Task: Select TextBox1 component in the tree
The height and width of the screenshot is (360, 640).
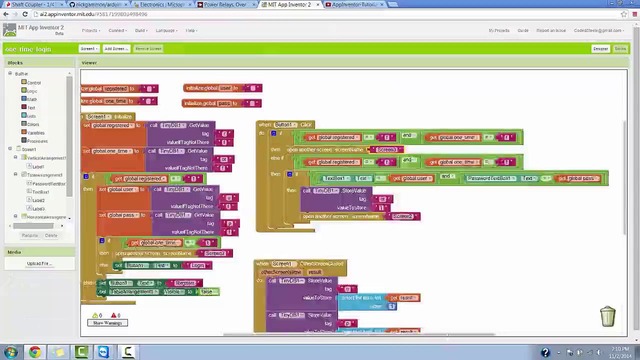Action: pyautogui.click(x=38, y=192)
